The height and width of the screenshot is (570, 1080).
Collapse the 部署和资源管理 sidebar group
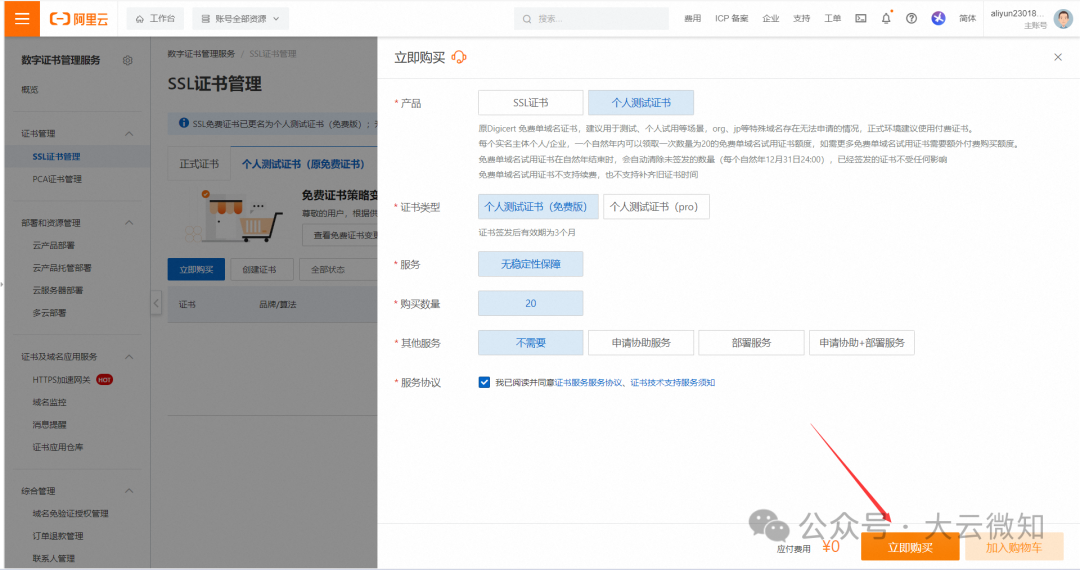tap(129, 223)
